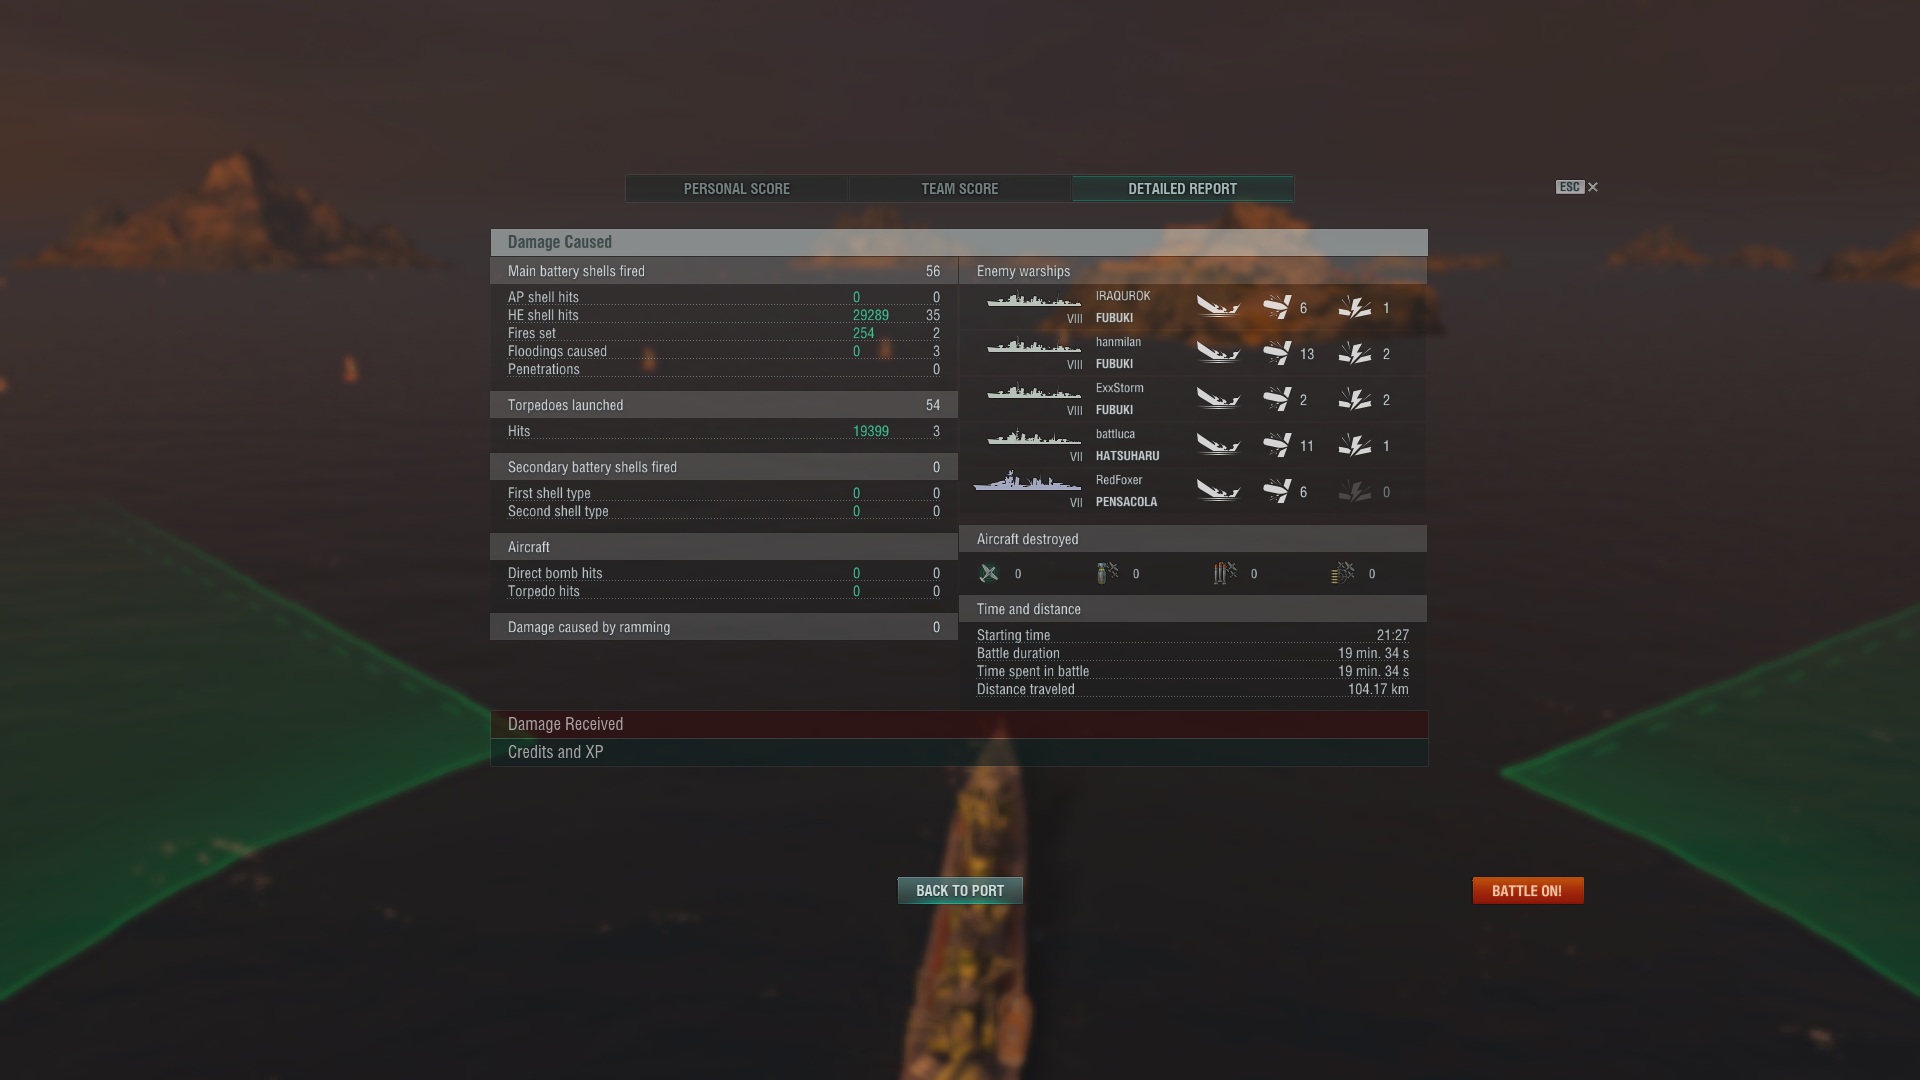Start another match with Battle On!
Image resolution: width=1920 pixels, height=1080 pixels.
1528,890
